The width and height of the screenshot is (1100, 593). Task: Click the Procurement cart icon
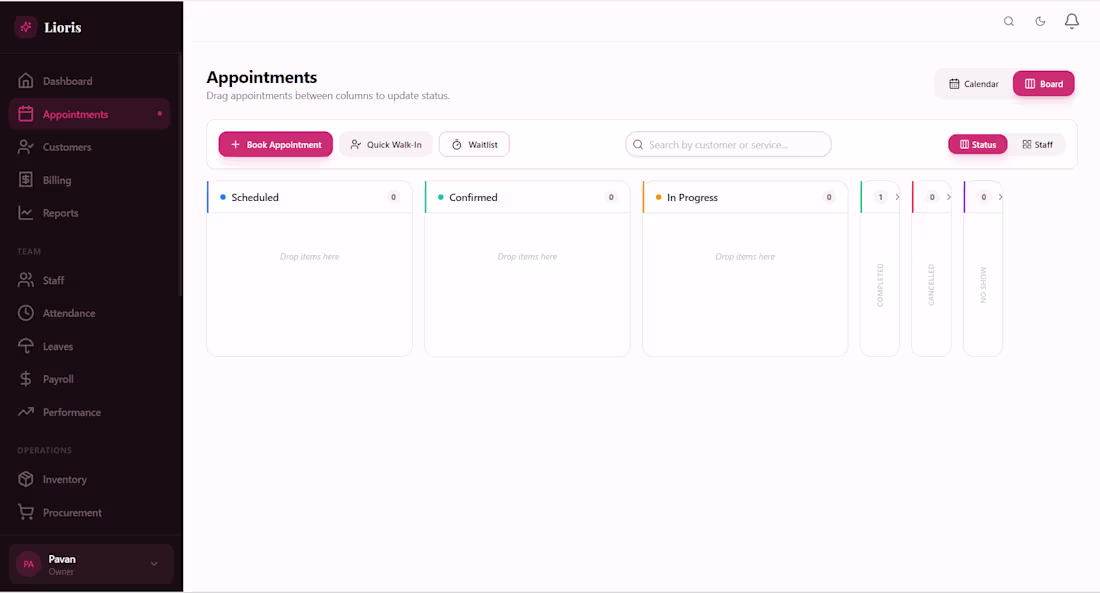click(x=26, y=512)
